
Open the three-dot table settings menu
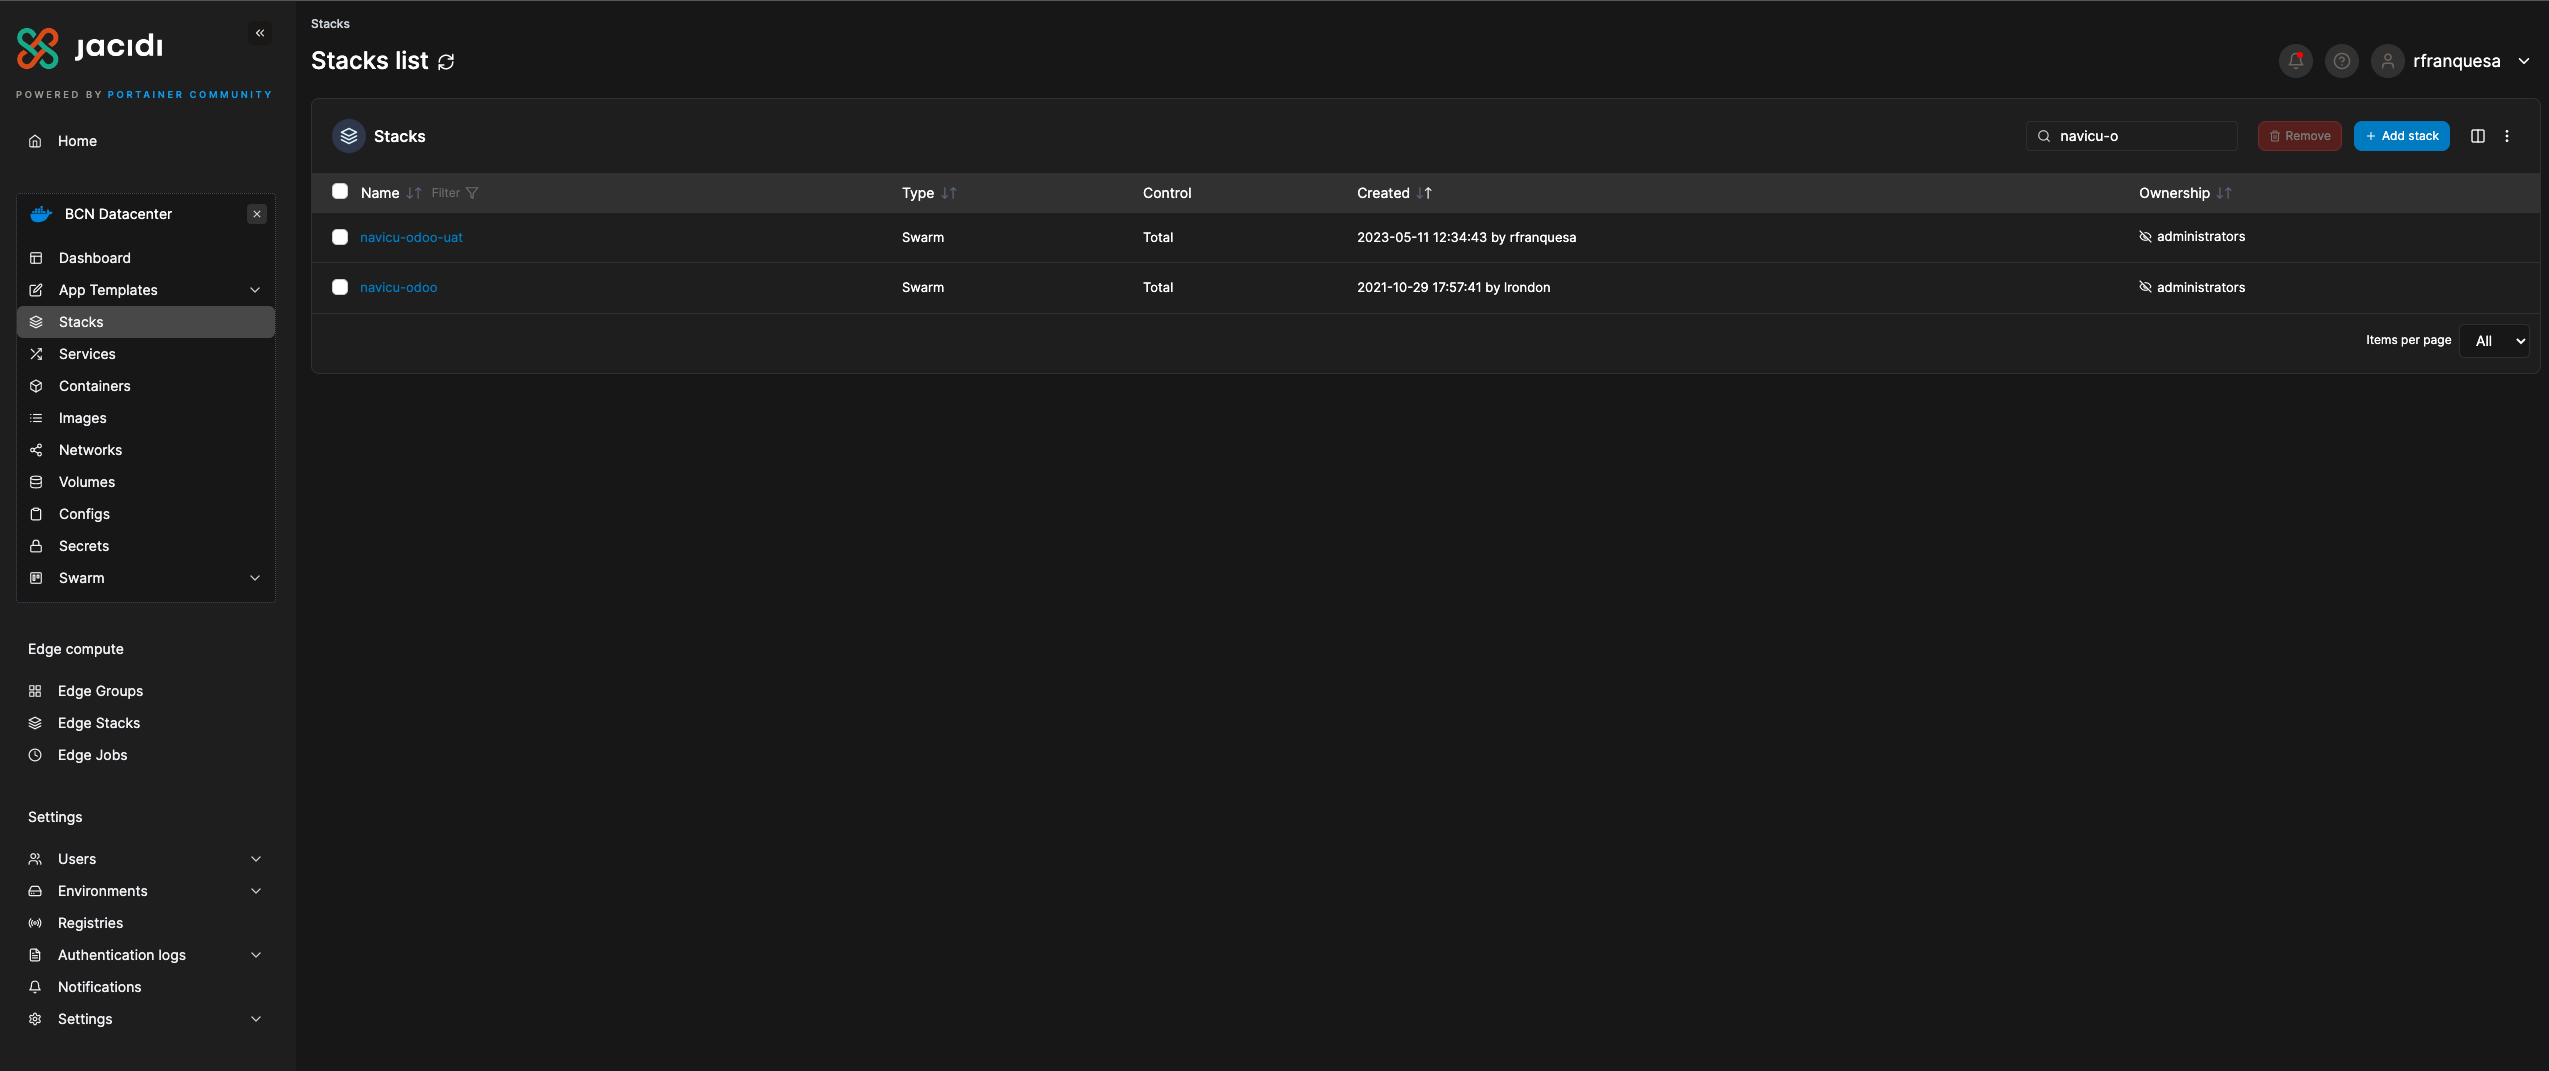2506,136
